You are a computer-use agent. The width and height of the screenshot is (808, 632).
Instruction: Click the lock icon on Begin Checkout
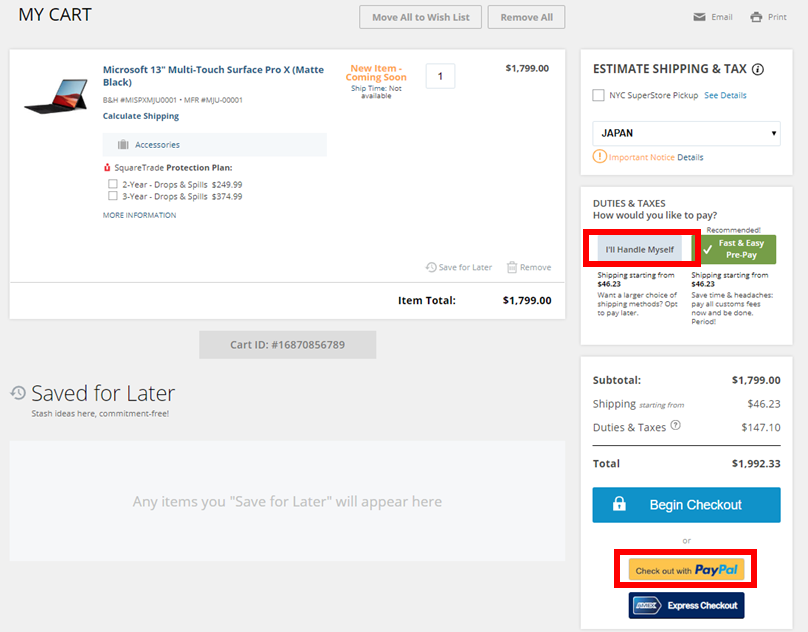click(619, 503)
